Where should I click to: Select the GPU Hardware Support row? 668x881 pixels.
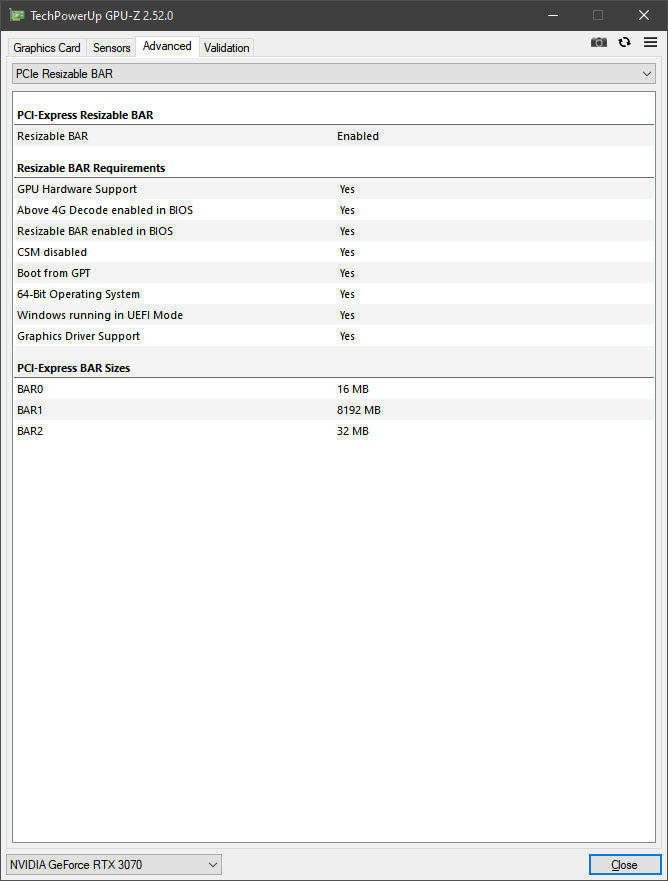(334, 189)
